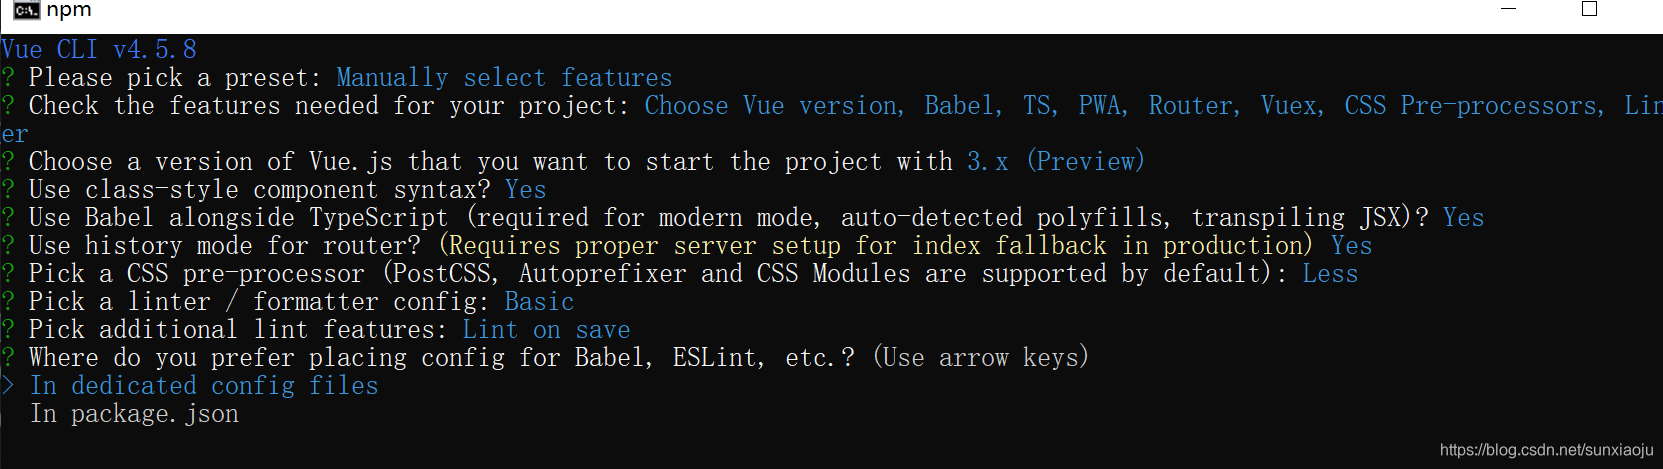Click 'Yes' after Babel alongside TypeScript
The width and height of the screenshot is (1663, 469).
[x=1463, y=218]
